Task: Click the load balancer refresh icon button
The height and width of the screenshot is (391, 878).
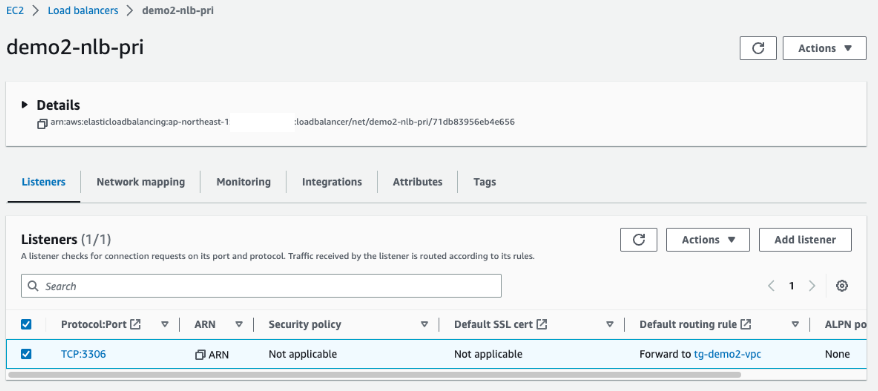Action: pyautogui.click(x=758, y=48)
